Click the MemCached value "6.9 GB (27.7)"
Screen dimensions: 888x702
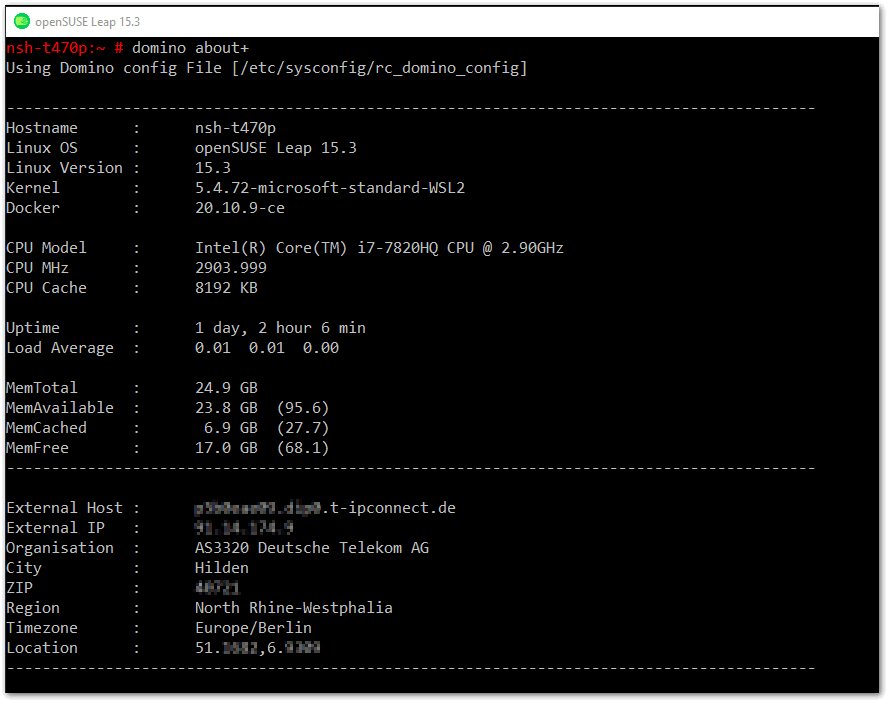click(266, 428)
